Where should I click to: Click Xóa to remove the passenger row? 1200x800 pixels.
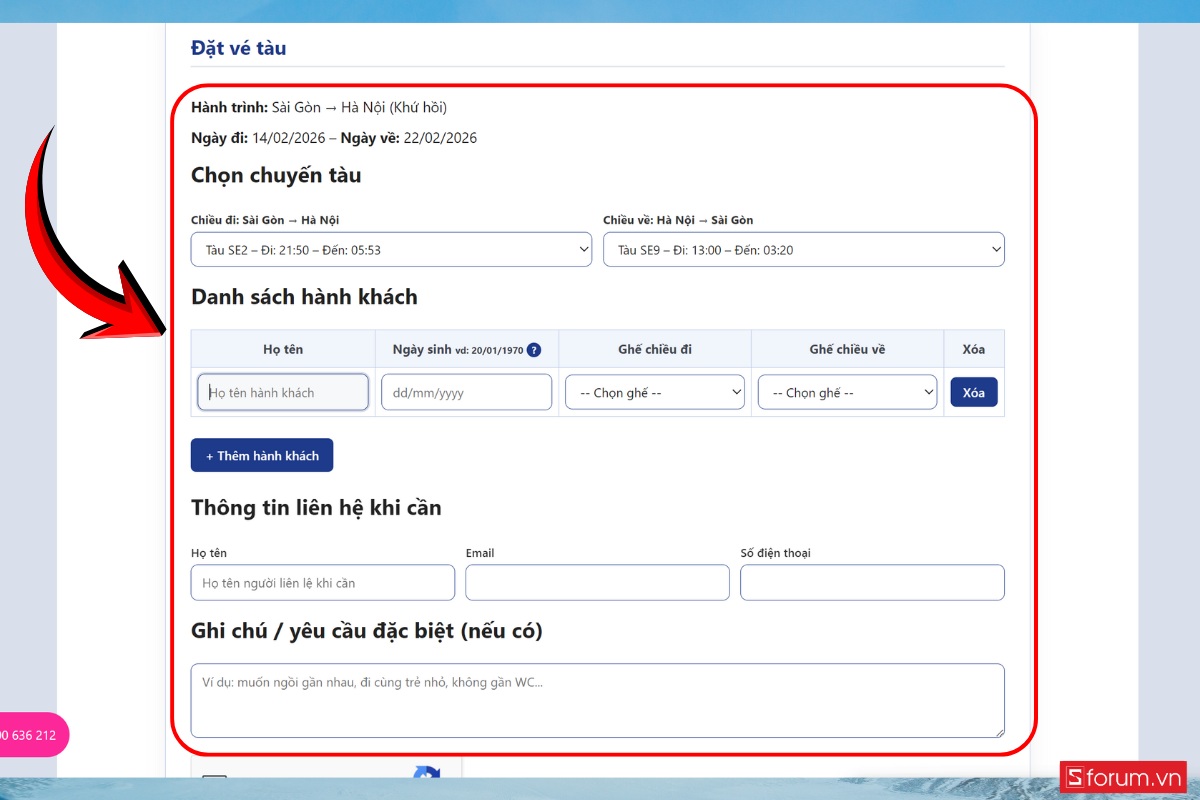(x=973, y=392)
